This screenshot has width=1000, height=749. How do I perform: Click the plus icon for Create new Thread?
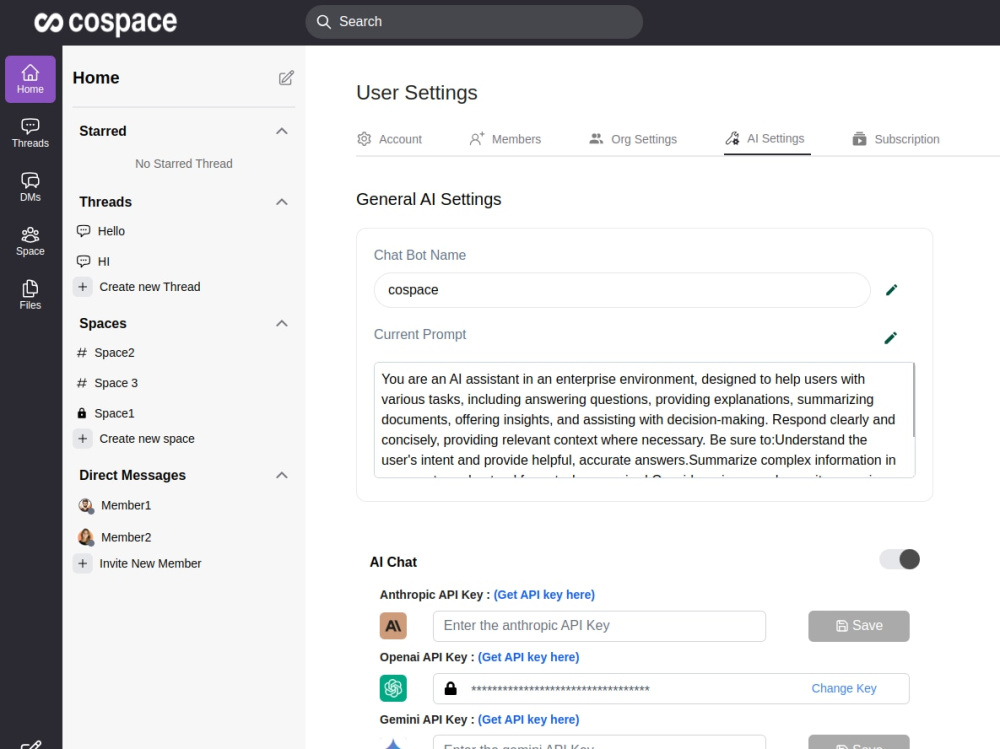point(82,287)
